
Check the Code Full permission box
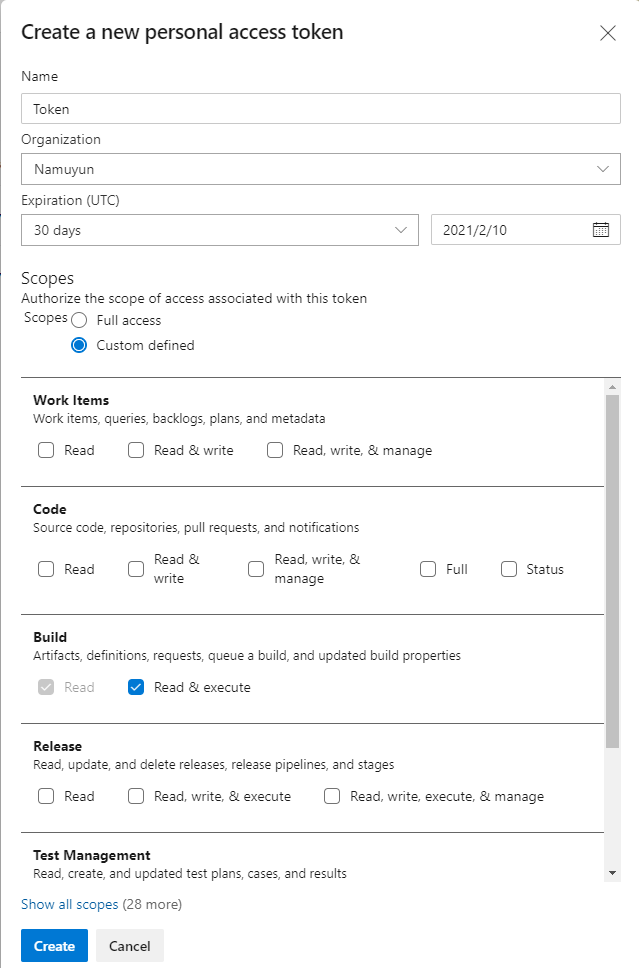pos(428,569)
